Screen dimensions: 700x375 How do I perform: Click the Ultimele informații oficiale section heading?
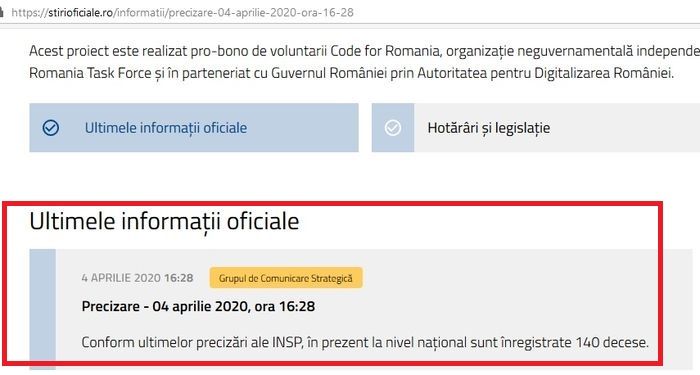164,221
